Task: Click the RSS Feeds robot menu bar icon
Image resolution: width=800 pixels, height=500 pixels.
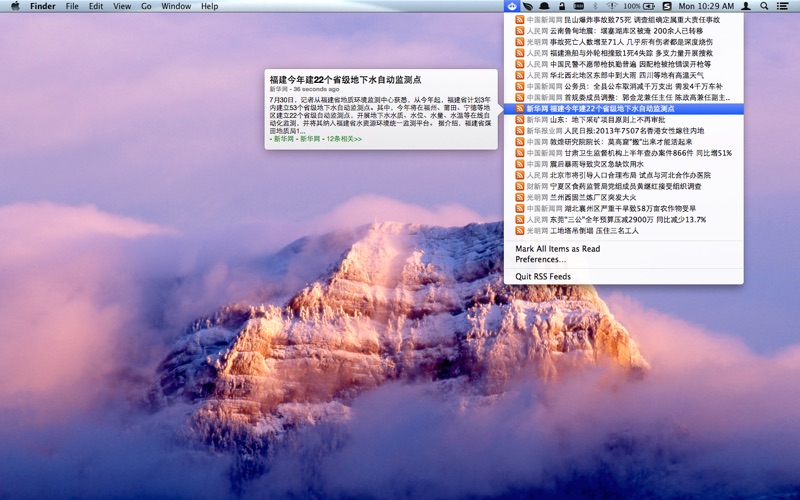Action: (512, 6)
